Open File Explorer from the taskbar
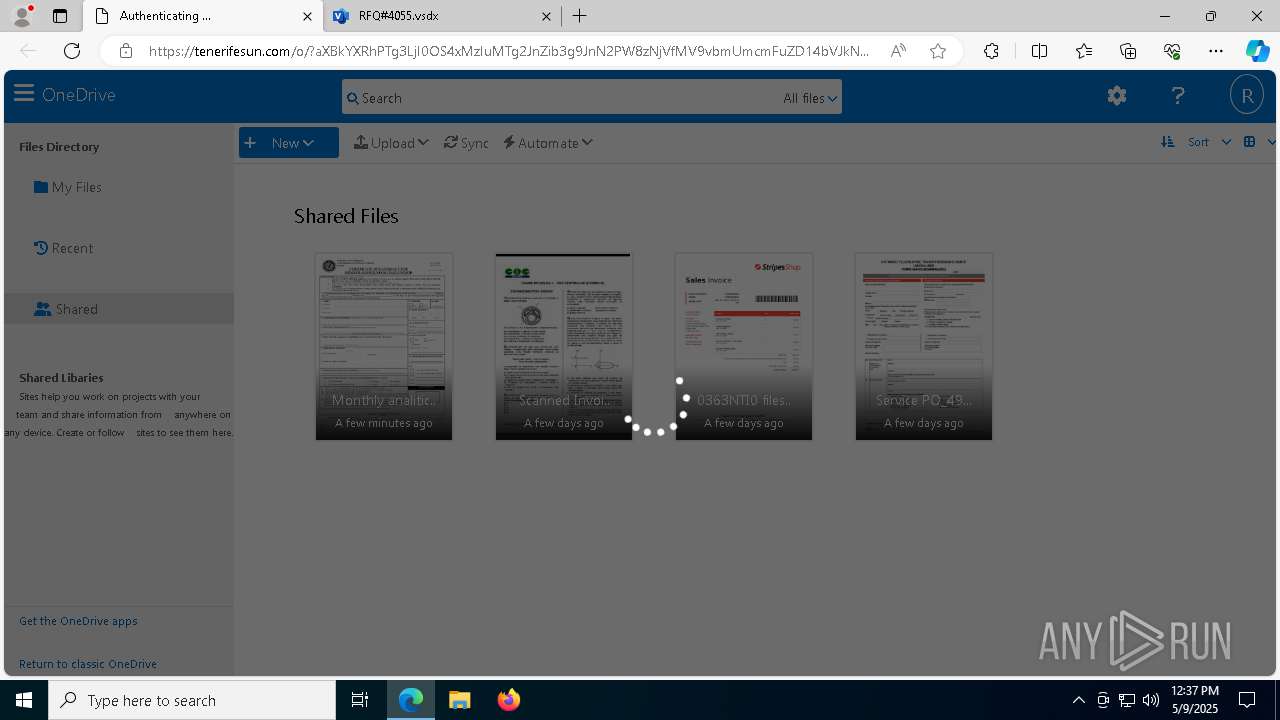 [x=460, y=700]
